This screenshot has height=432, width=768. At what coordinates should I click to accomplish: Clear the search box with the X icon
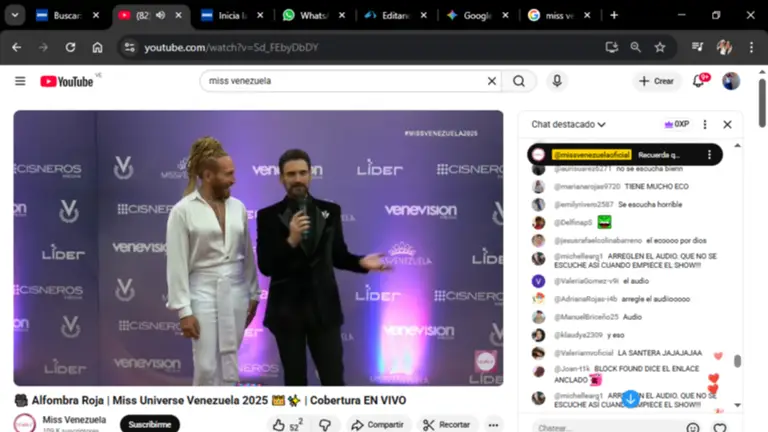[492, 81]
